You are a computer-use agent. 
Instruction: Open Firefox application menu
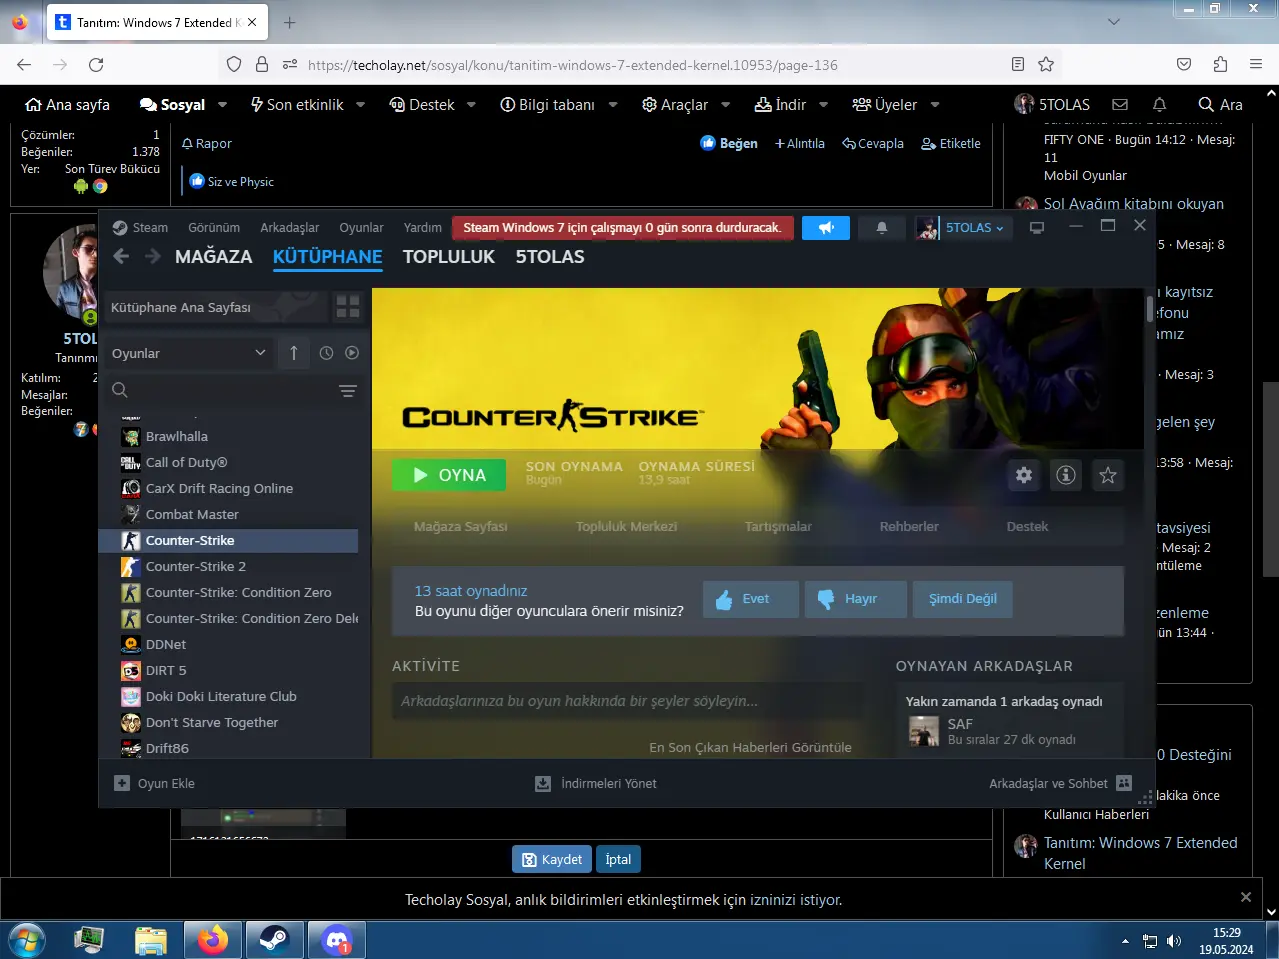coord(1256,65)
